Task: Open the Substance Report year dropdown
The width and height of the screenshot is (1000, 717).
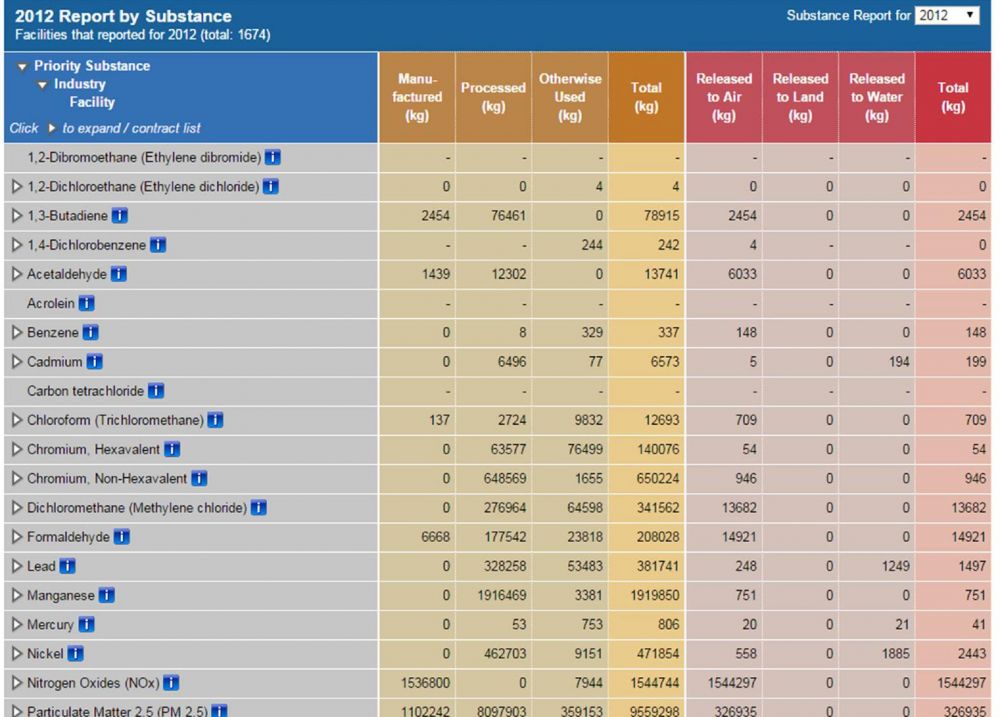Action: pos(947,16)
